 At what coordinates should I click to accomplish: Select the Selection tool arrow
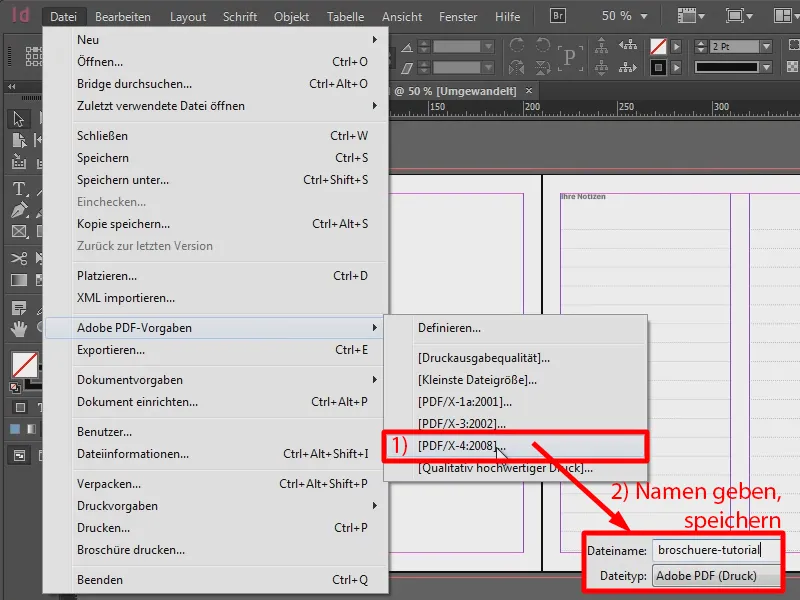[16, 120]
